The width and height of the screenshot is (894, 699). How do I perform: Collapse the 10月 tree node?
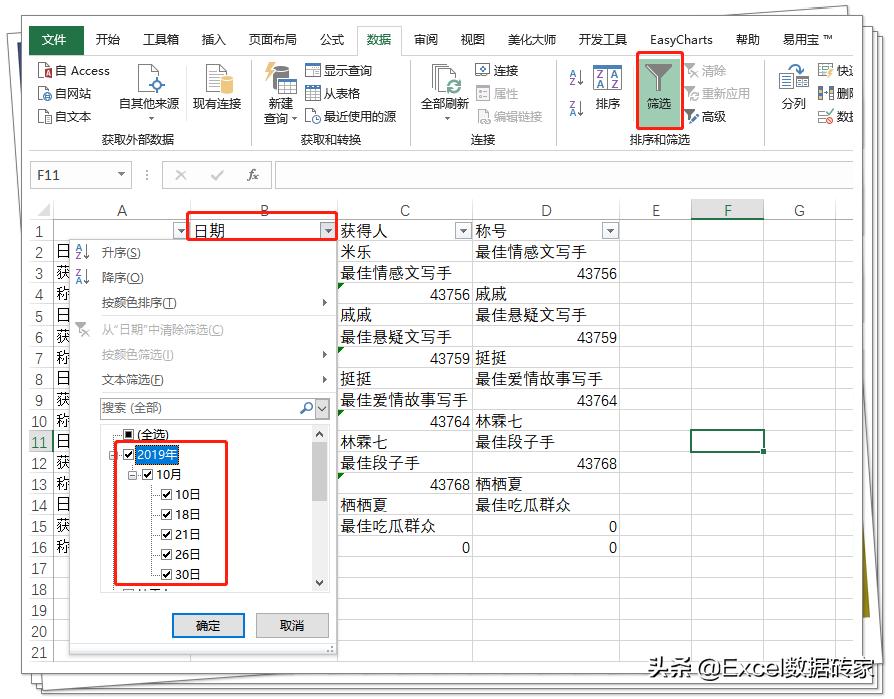131,473
